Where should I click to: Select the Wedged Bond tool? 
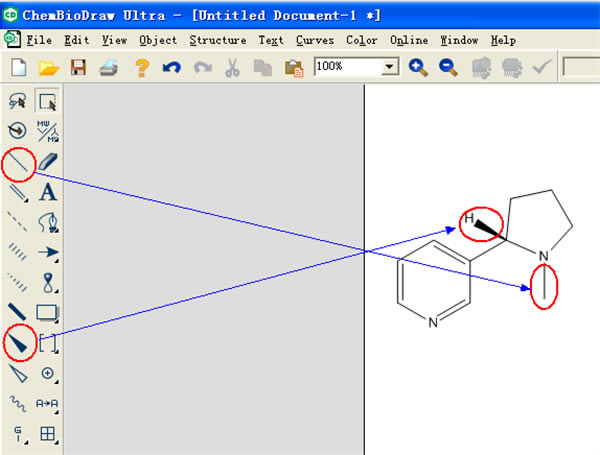click(x=18, y=343)
